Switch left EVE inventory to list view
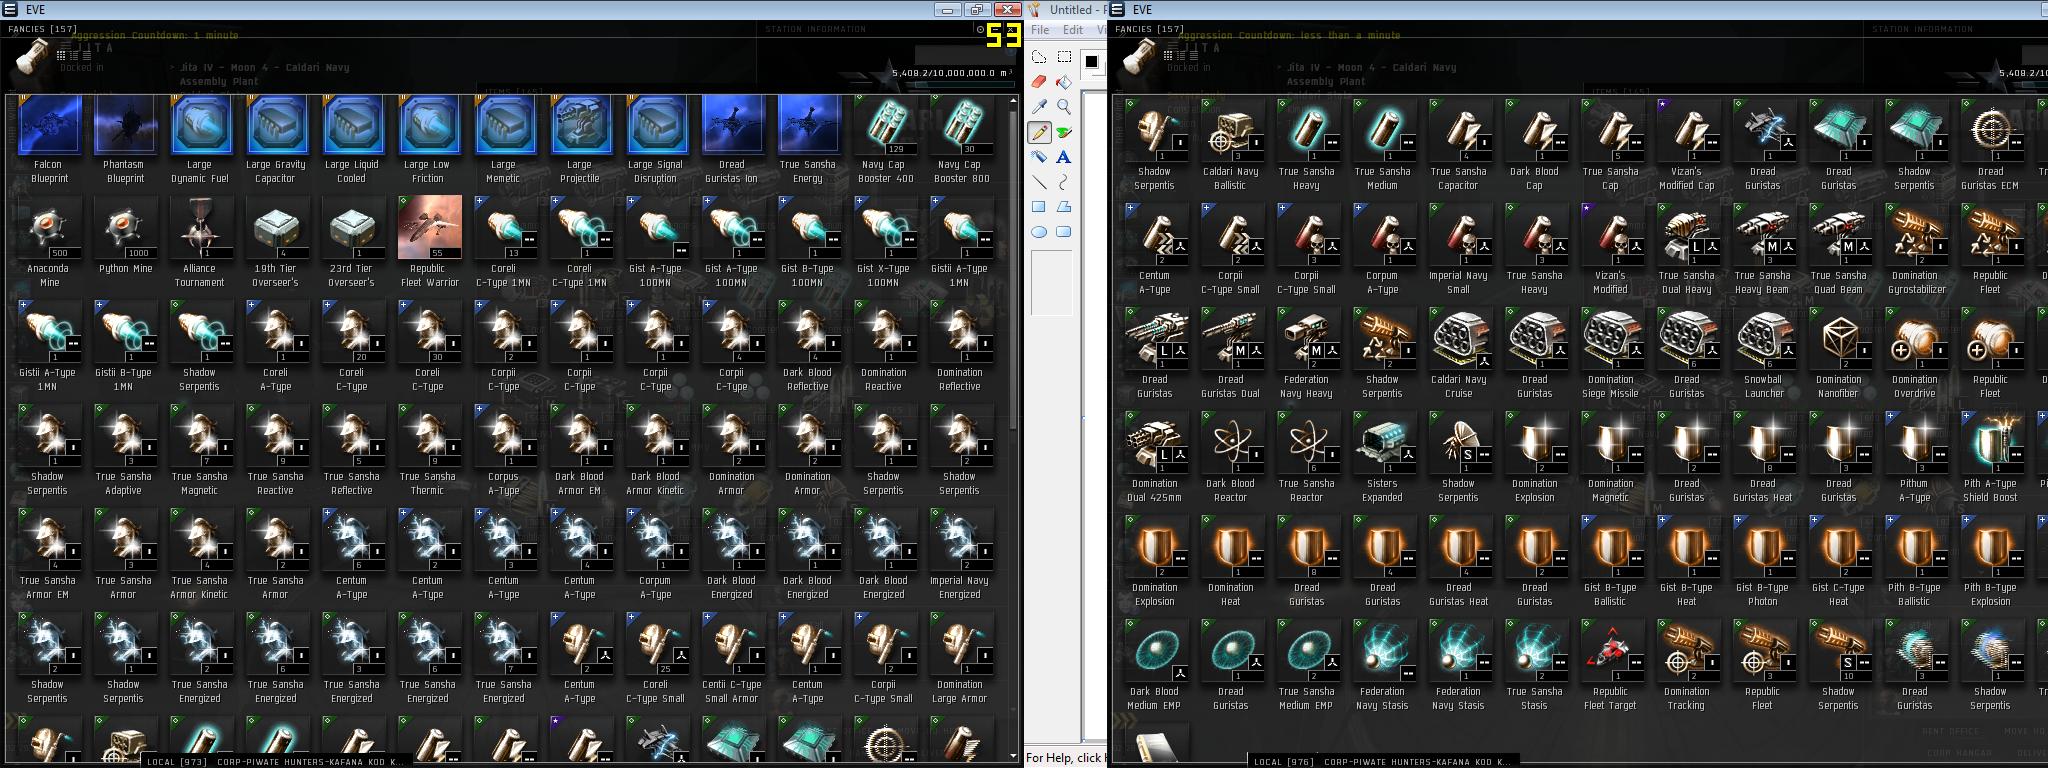 [x=87, y=56]
